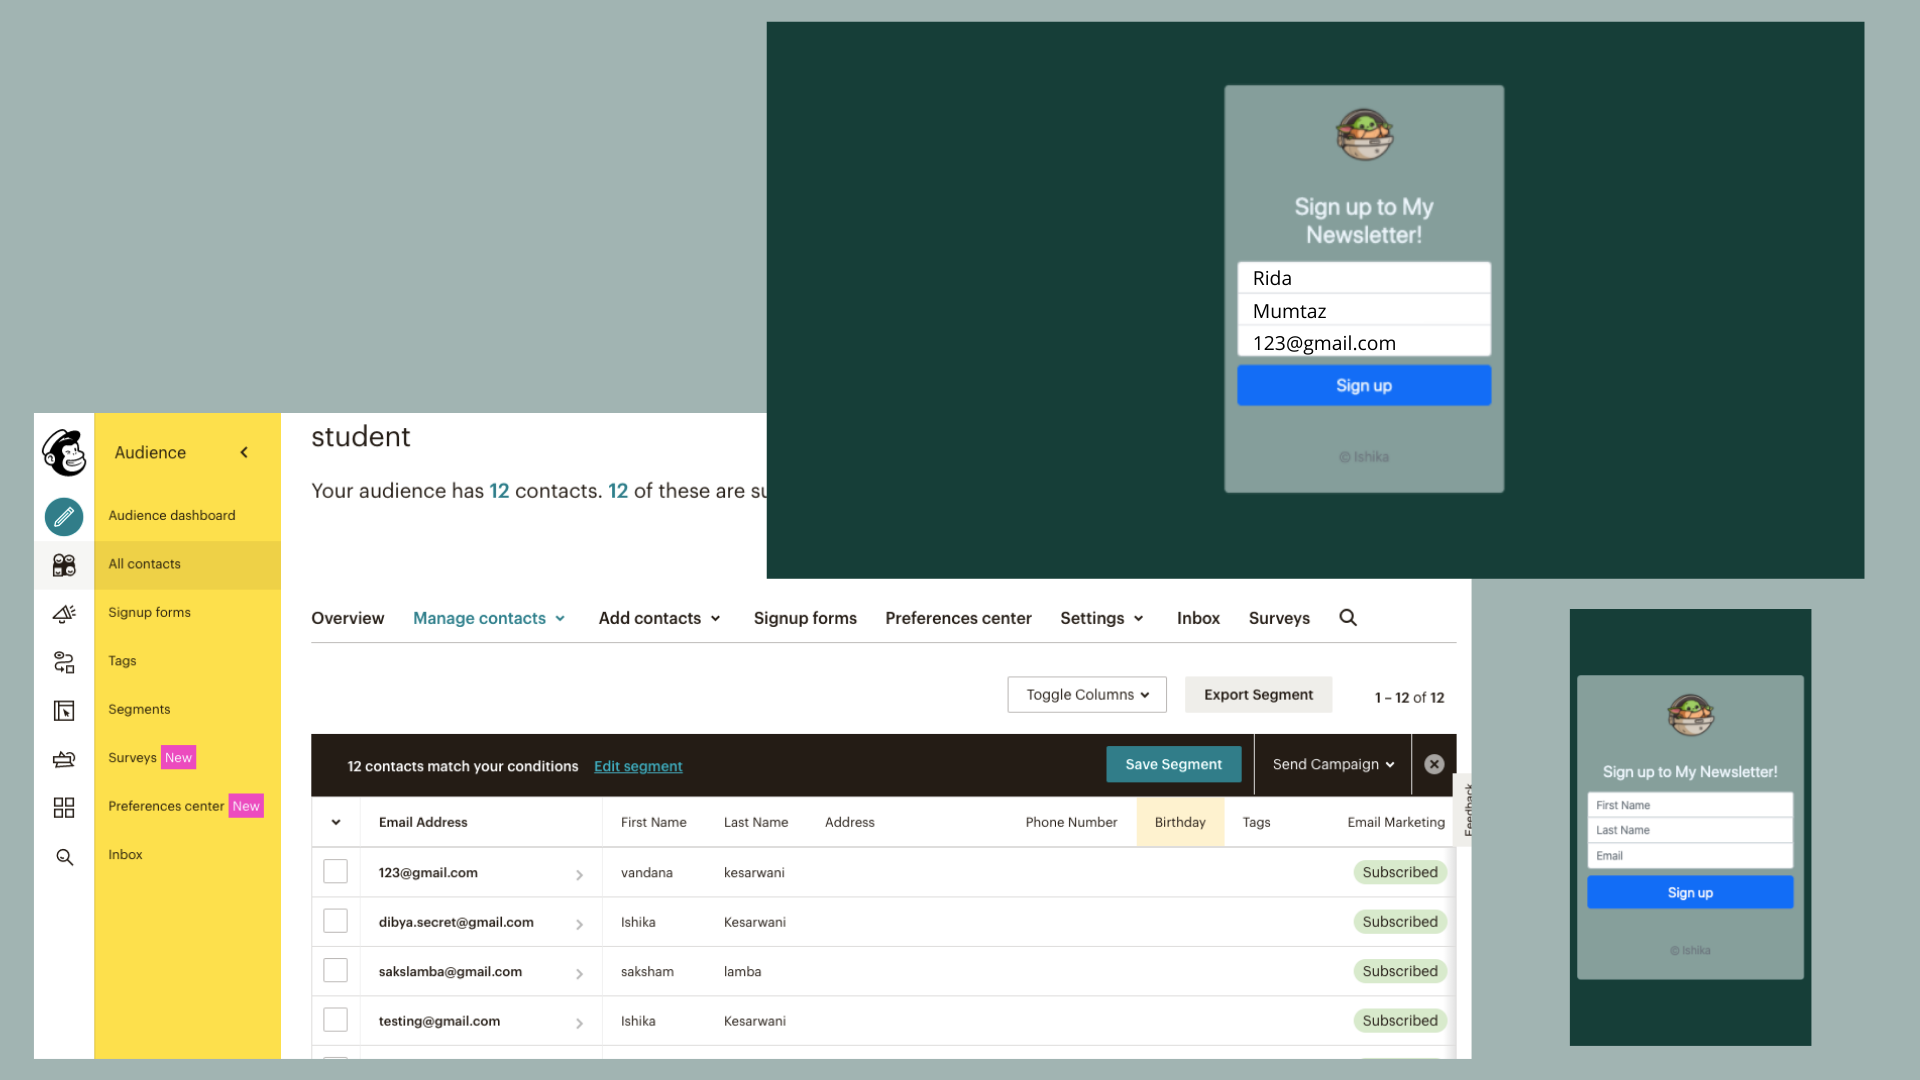Collapse Audience panel with back chevron

[244, 453]
